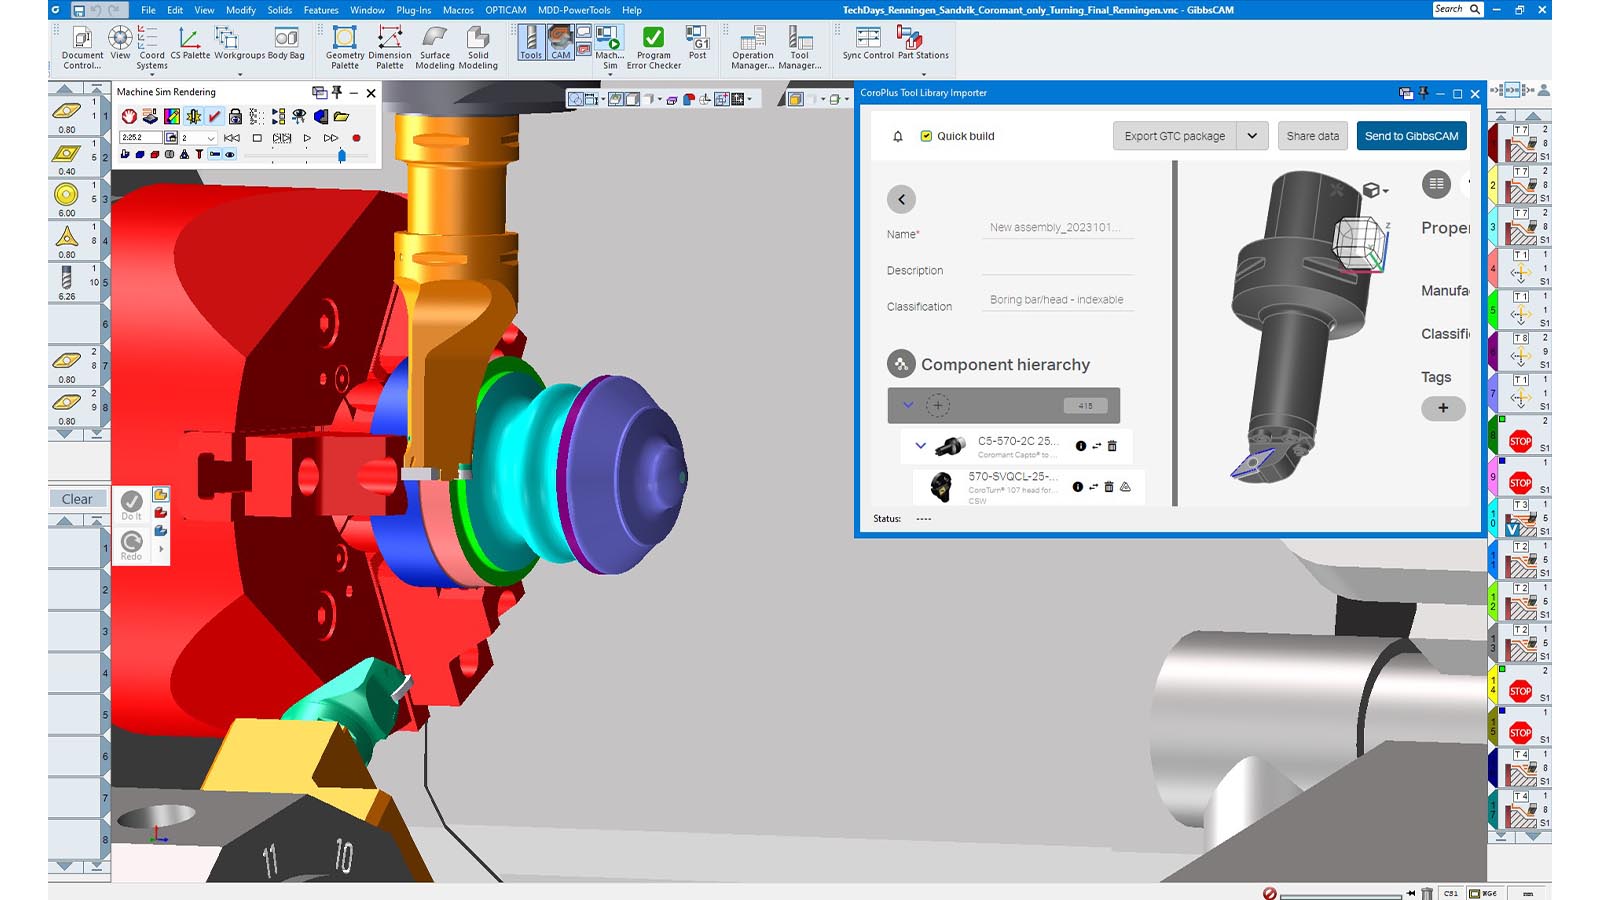Screen dimensions: 1600x900
Task: Toggle the collision detection burst icon
Action: 193,117
